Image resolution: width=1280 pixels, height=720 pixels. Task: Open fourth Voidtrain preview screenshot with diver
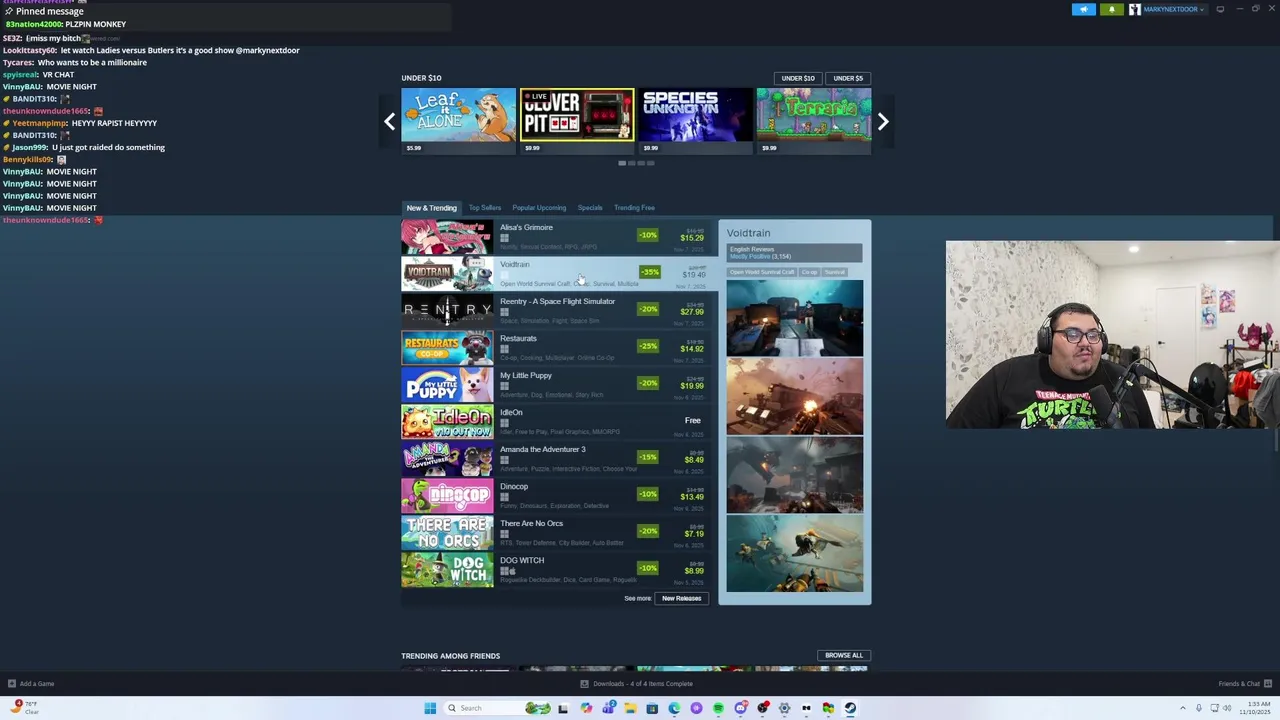click(794, 554)
